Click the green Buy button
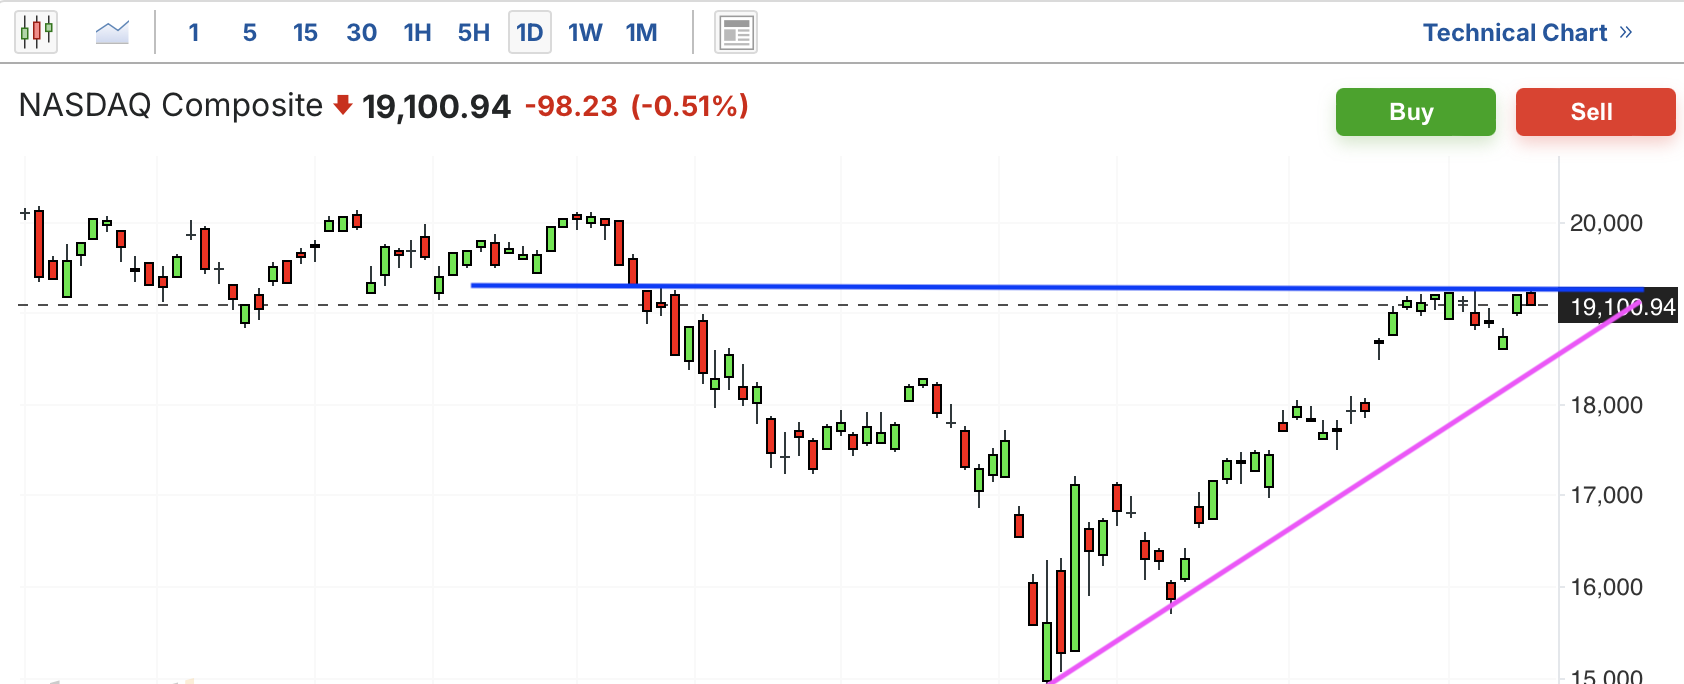 (1416, 112)
